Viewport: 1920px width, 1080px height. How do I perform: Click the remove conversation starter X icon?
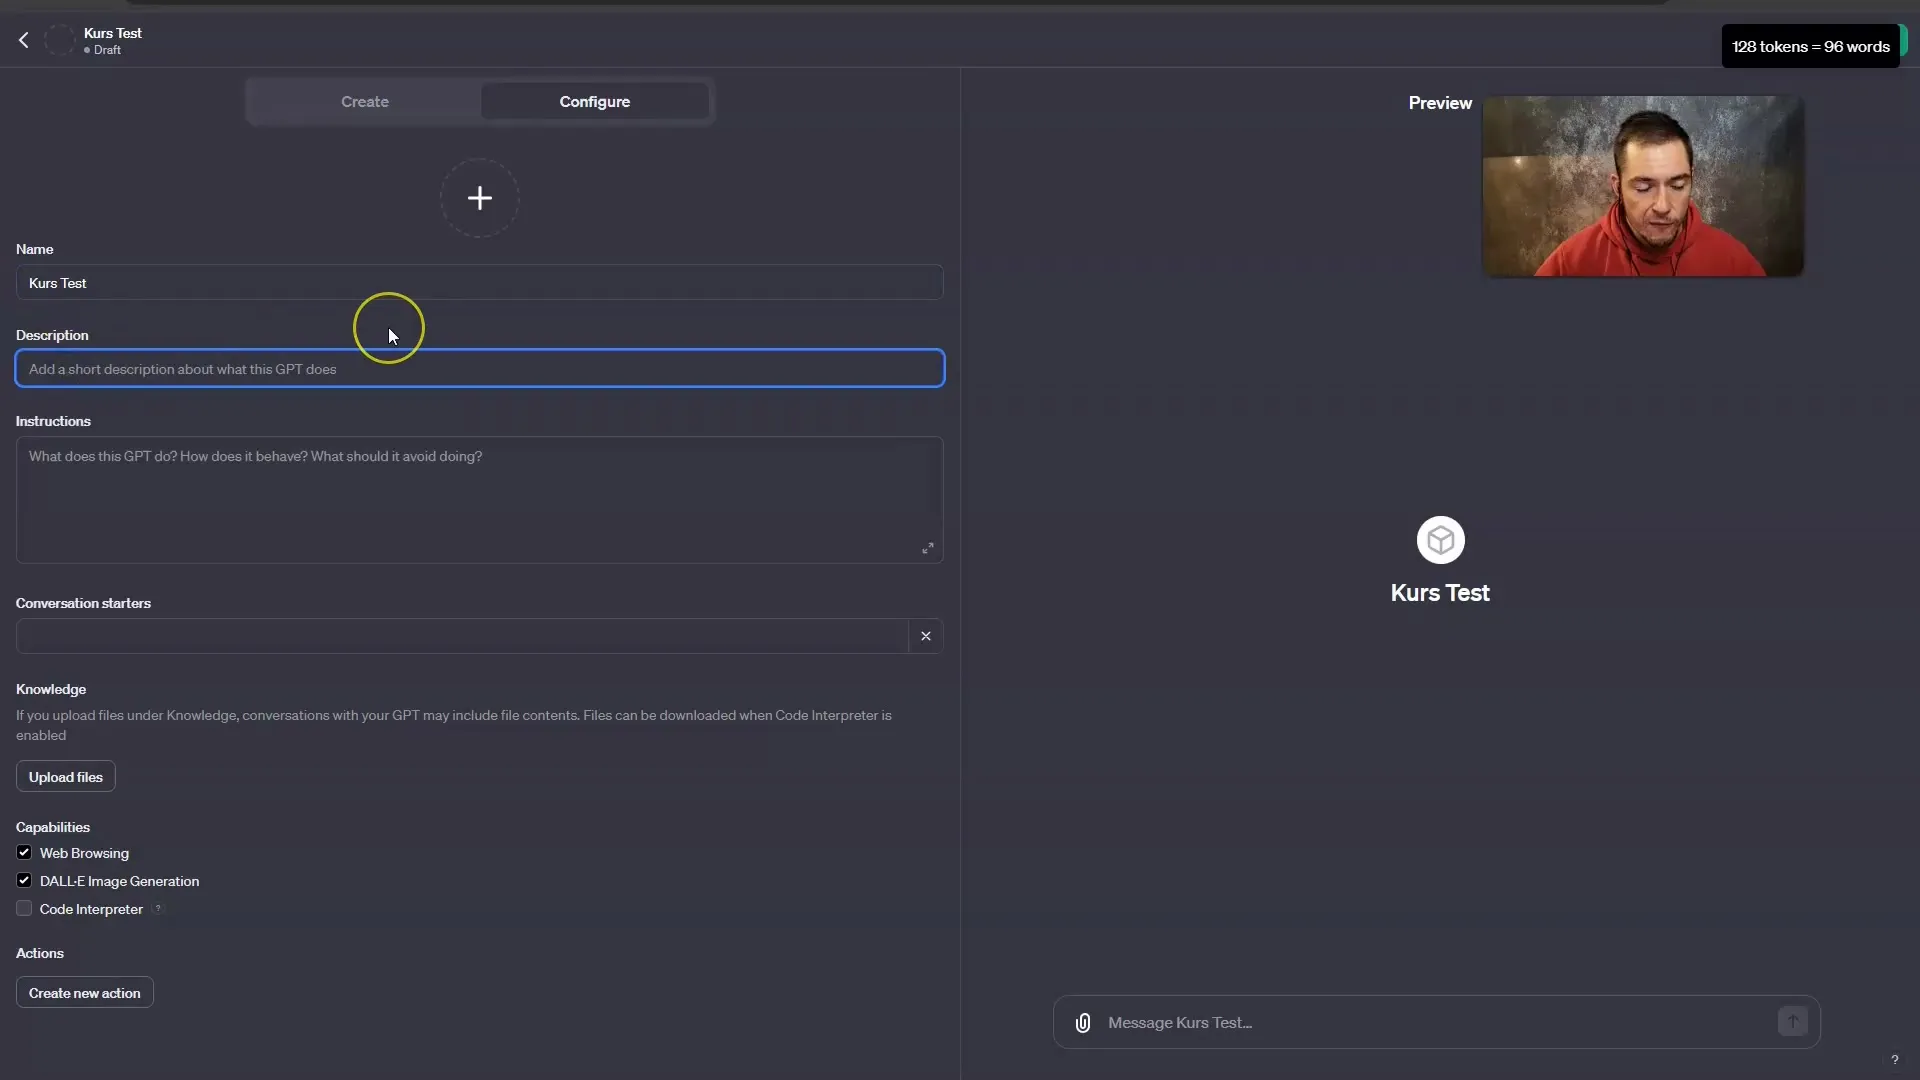926,636
